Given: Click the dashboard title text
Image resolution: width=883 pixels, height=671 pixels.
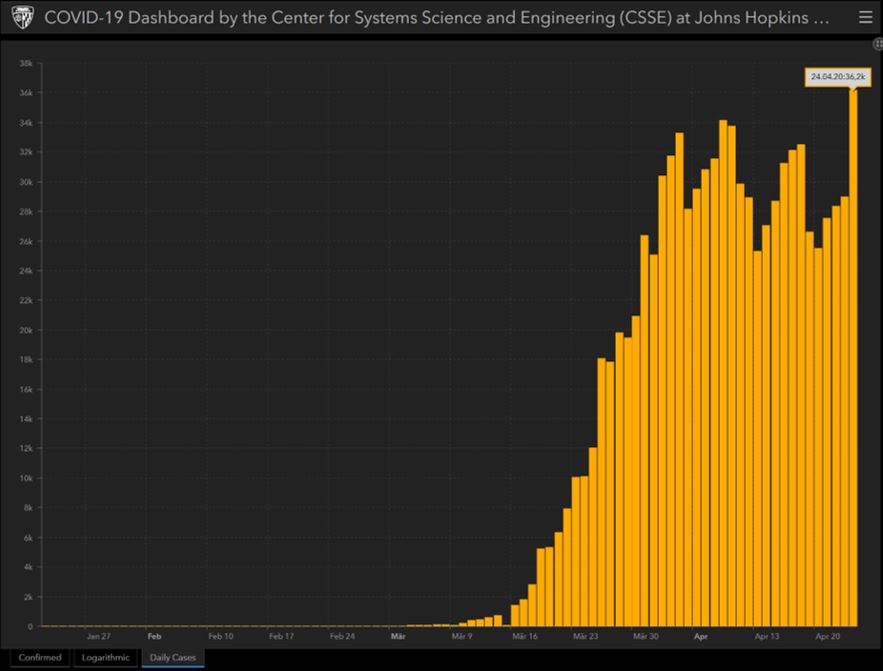Looking at the screenshot, I should [436, 17].
